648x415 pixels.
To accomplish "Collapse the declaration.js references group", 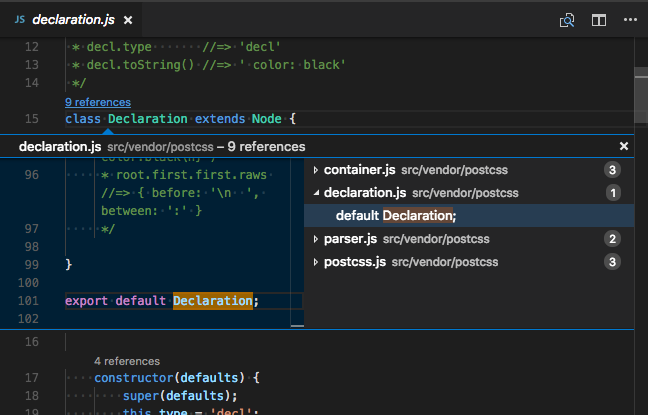I will (x=316, y=193).
